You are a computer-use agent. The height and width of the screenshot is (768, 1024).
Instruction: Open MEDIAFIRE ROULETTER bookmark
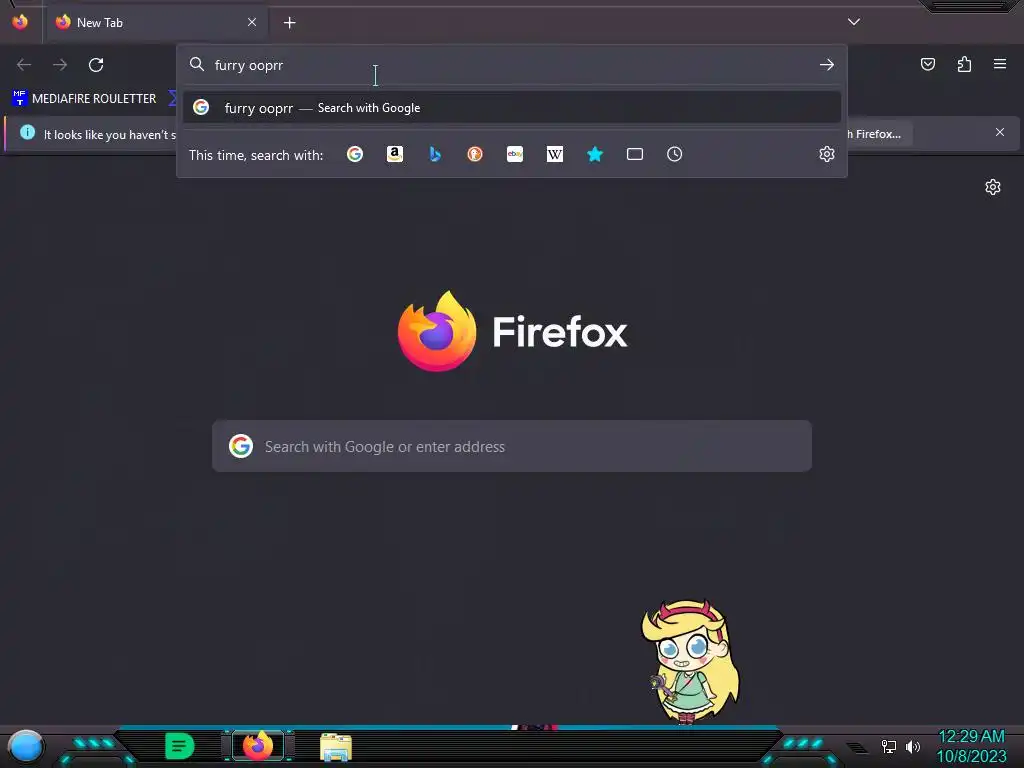pos(84,99)
